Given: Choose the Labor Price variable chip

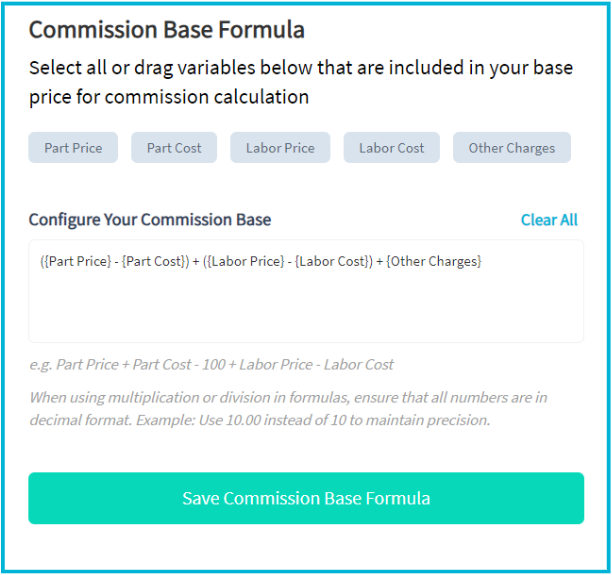Looking at the screenshot, I should tap(280, 148).
